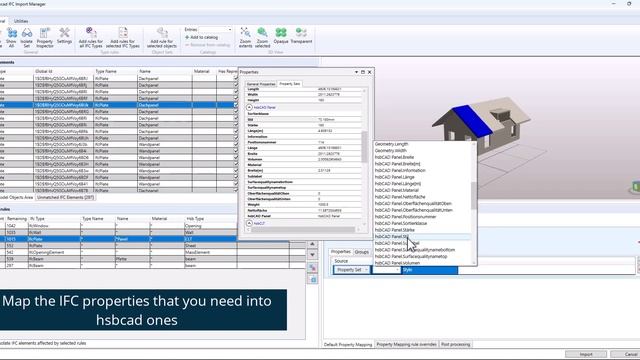
Task: Choose hsbCAD Panel.Information from list
Action: tap(400, 170)
